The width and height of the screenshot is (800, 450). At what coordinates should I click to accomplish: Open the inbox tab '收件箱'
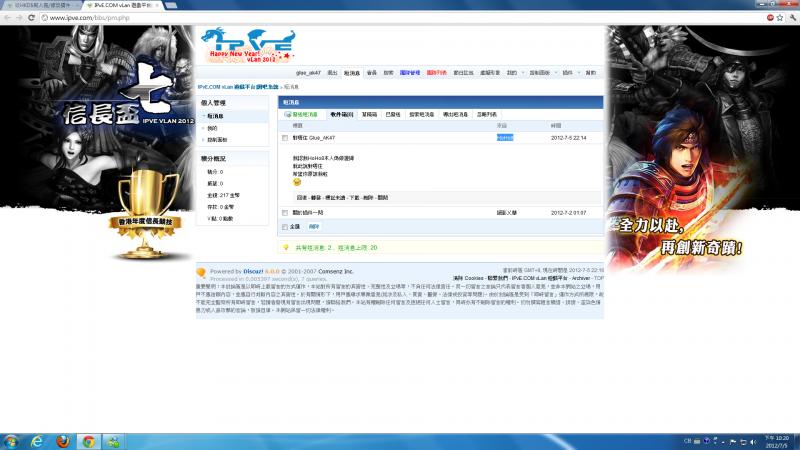(x=342, y=115)
